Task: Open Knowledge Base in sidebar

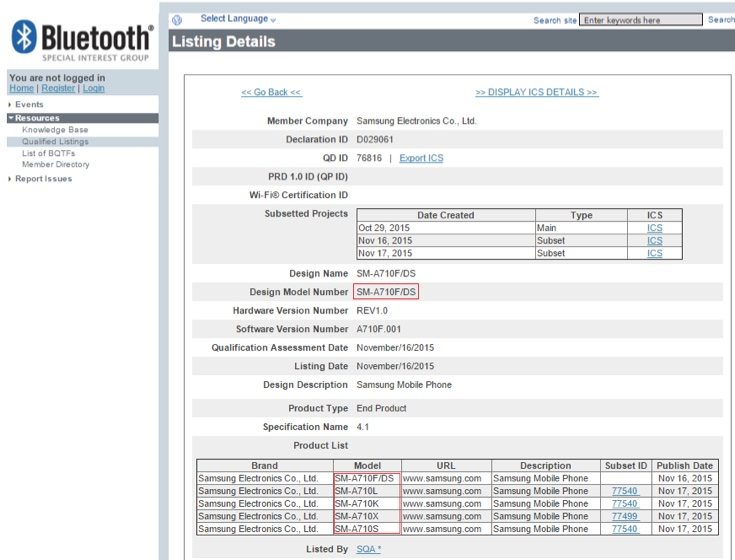Action: coord(55,130)
